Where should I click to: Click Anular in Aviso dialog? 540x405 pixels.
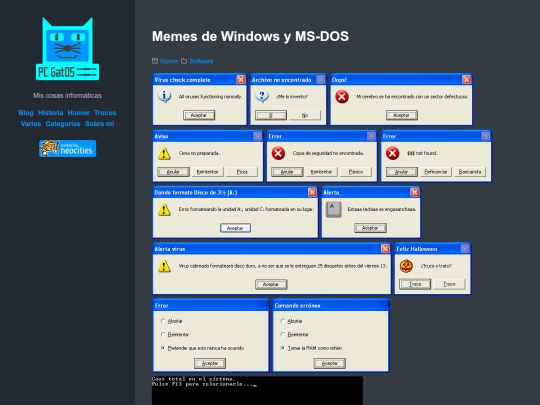(173, 172)
